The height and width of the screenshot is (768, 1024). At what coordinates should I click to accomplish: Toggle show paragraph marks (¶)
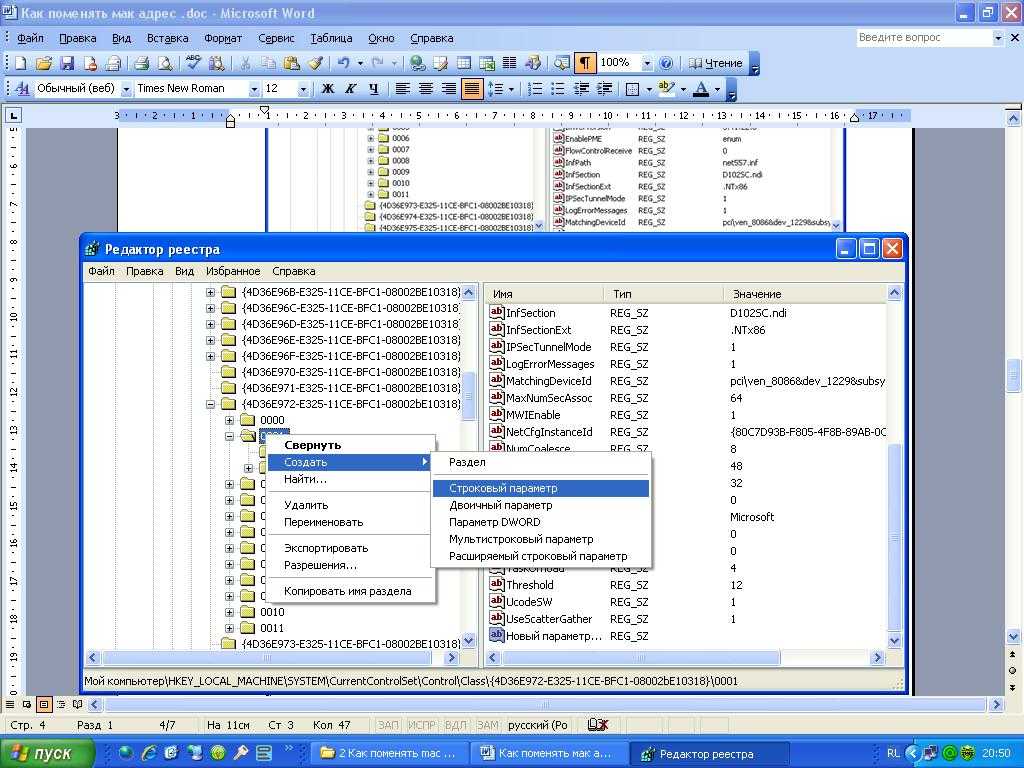tap(585, 63)
